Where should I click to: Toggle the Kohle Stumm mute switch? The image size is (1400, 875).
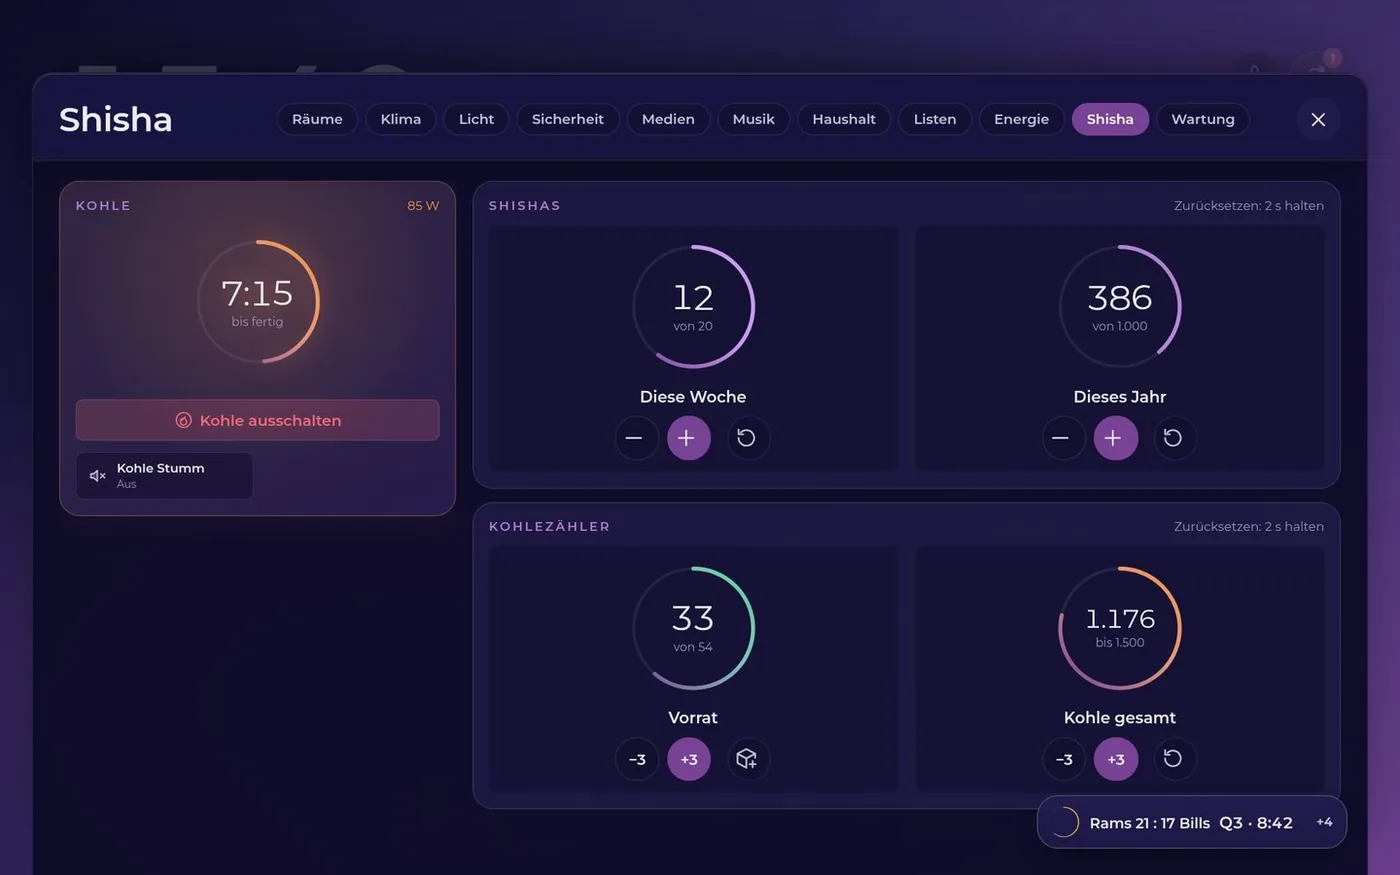[164, 476]
